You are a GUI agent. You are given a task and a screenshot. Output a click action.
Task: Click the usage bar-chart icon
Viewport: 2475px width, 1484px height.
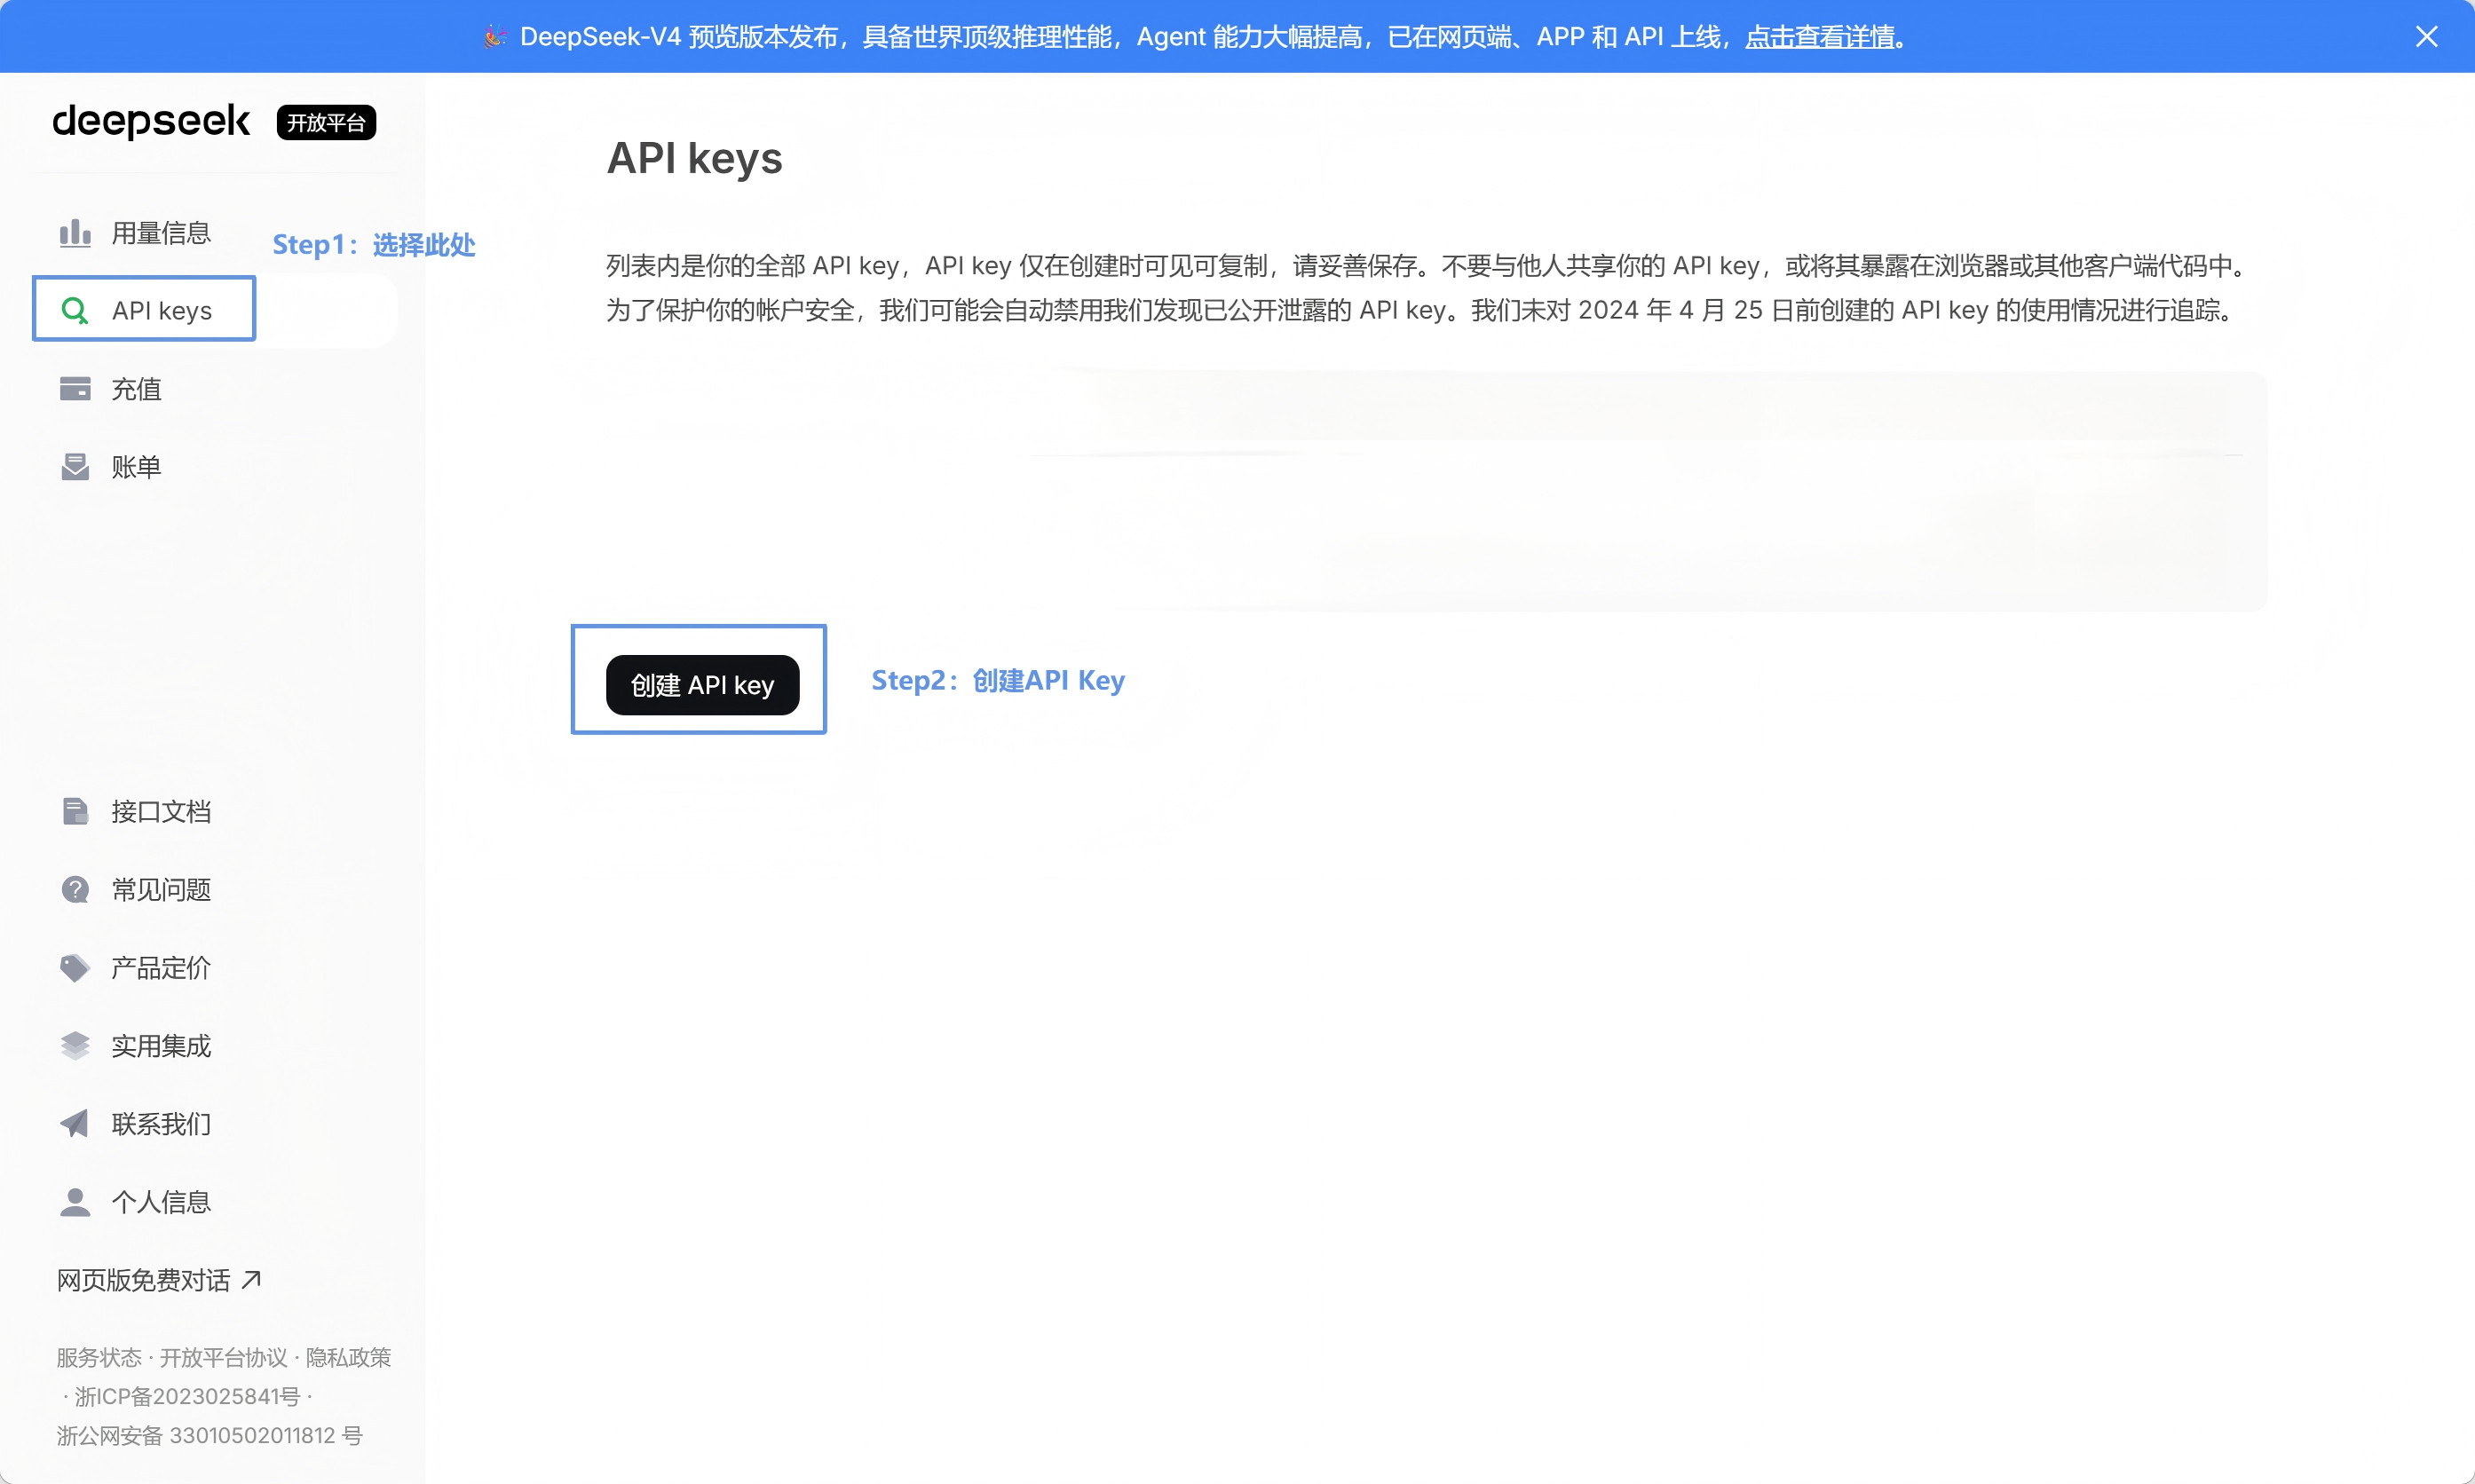[x=75, y=233]
